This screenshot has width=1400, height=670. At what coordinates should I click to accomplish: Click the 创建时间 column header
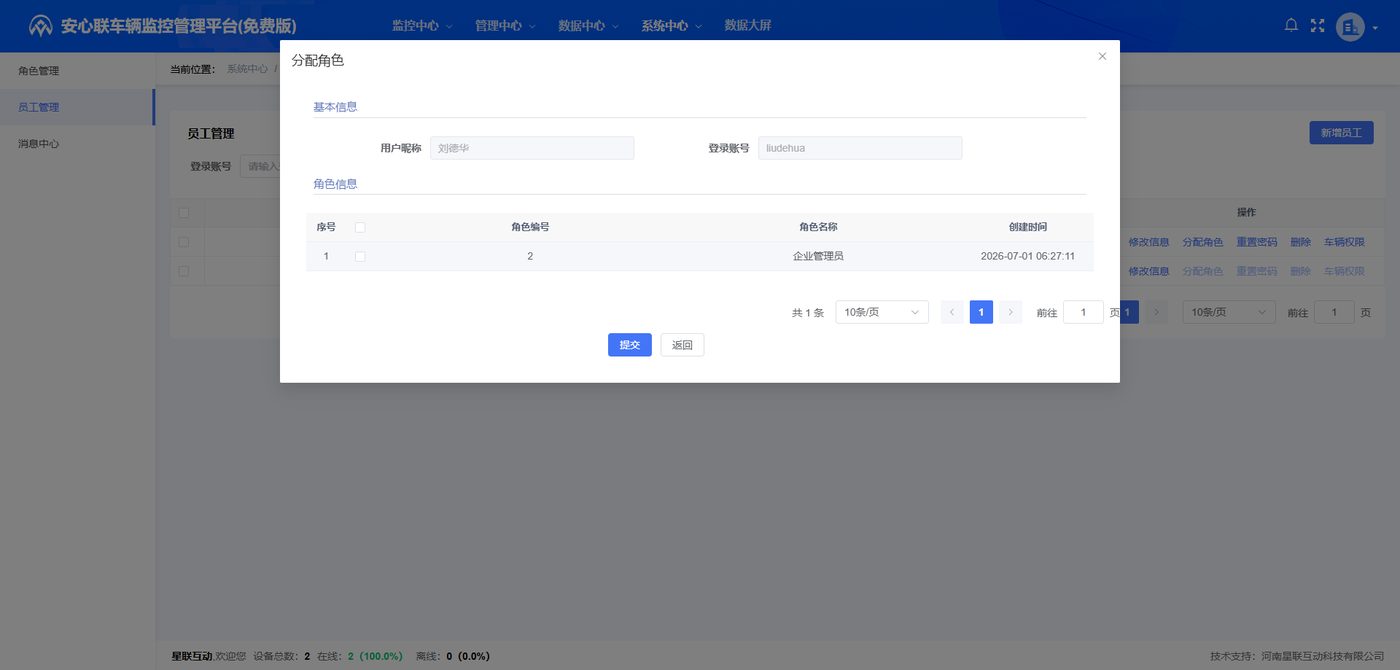point(1028,227)
